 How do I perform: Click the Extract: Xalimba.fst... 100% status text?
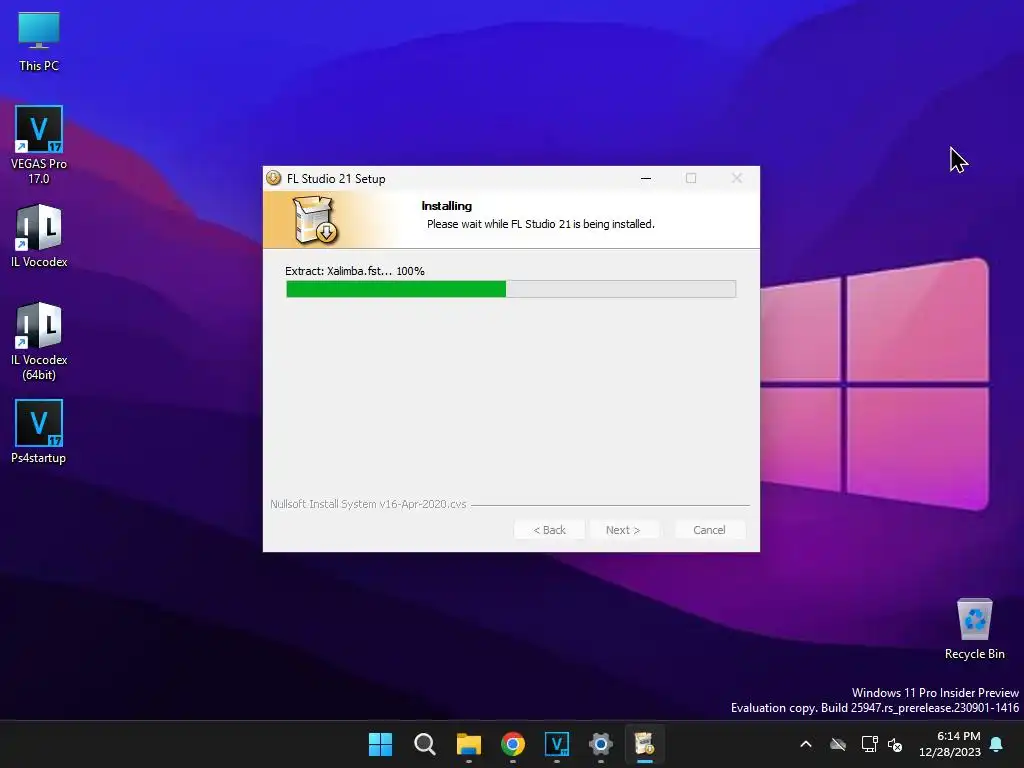[x=355, y=271]
